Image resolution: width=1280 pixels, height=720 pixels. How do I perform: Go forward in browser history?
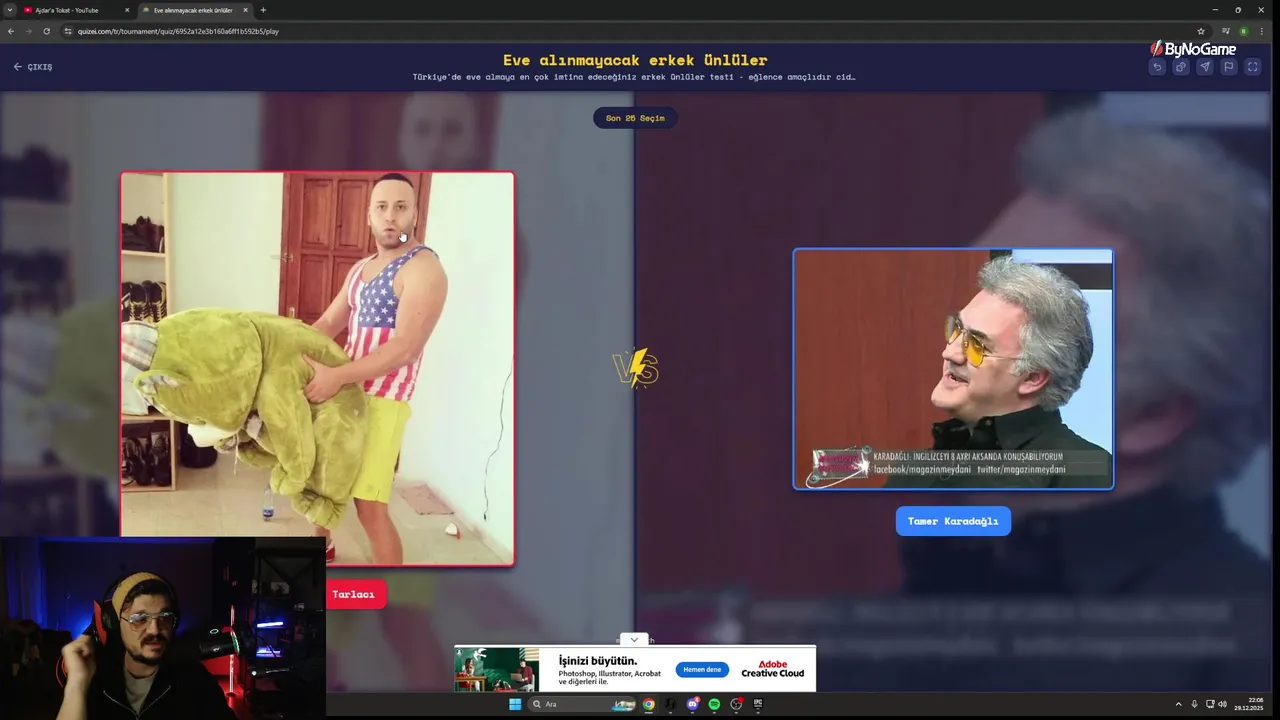coord(28,31)
